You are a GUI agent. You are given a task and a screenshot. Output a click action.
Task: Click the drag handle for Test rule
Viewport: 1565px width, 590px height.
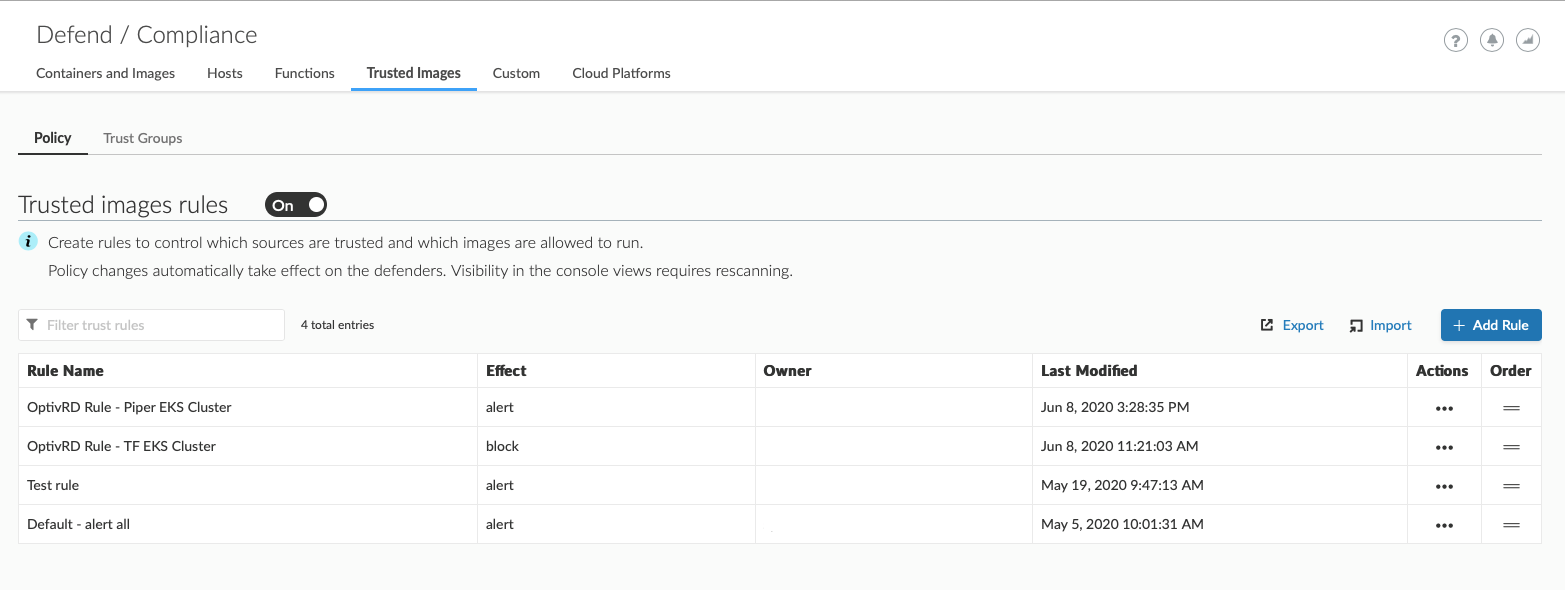pyautogui.click(x=1511, y=486)
